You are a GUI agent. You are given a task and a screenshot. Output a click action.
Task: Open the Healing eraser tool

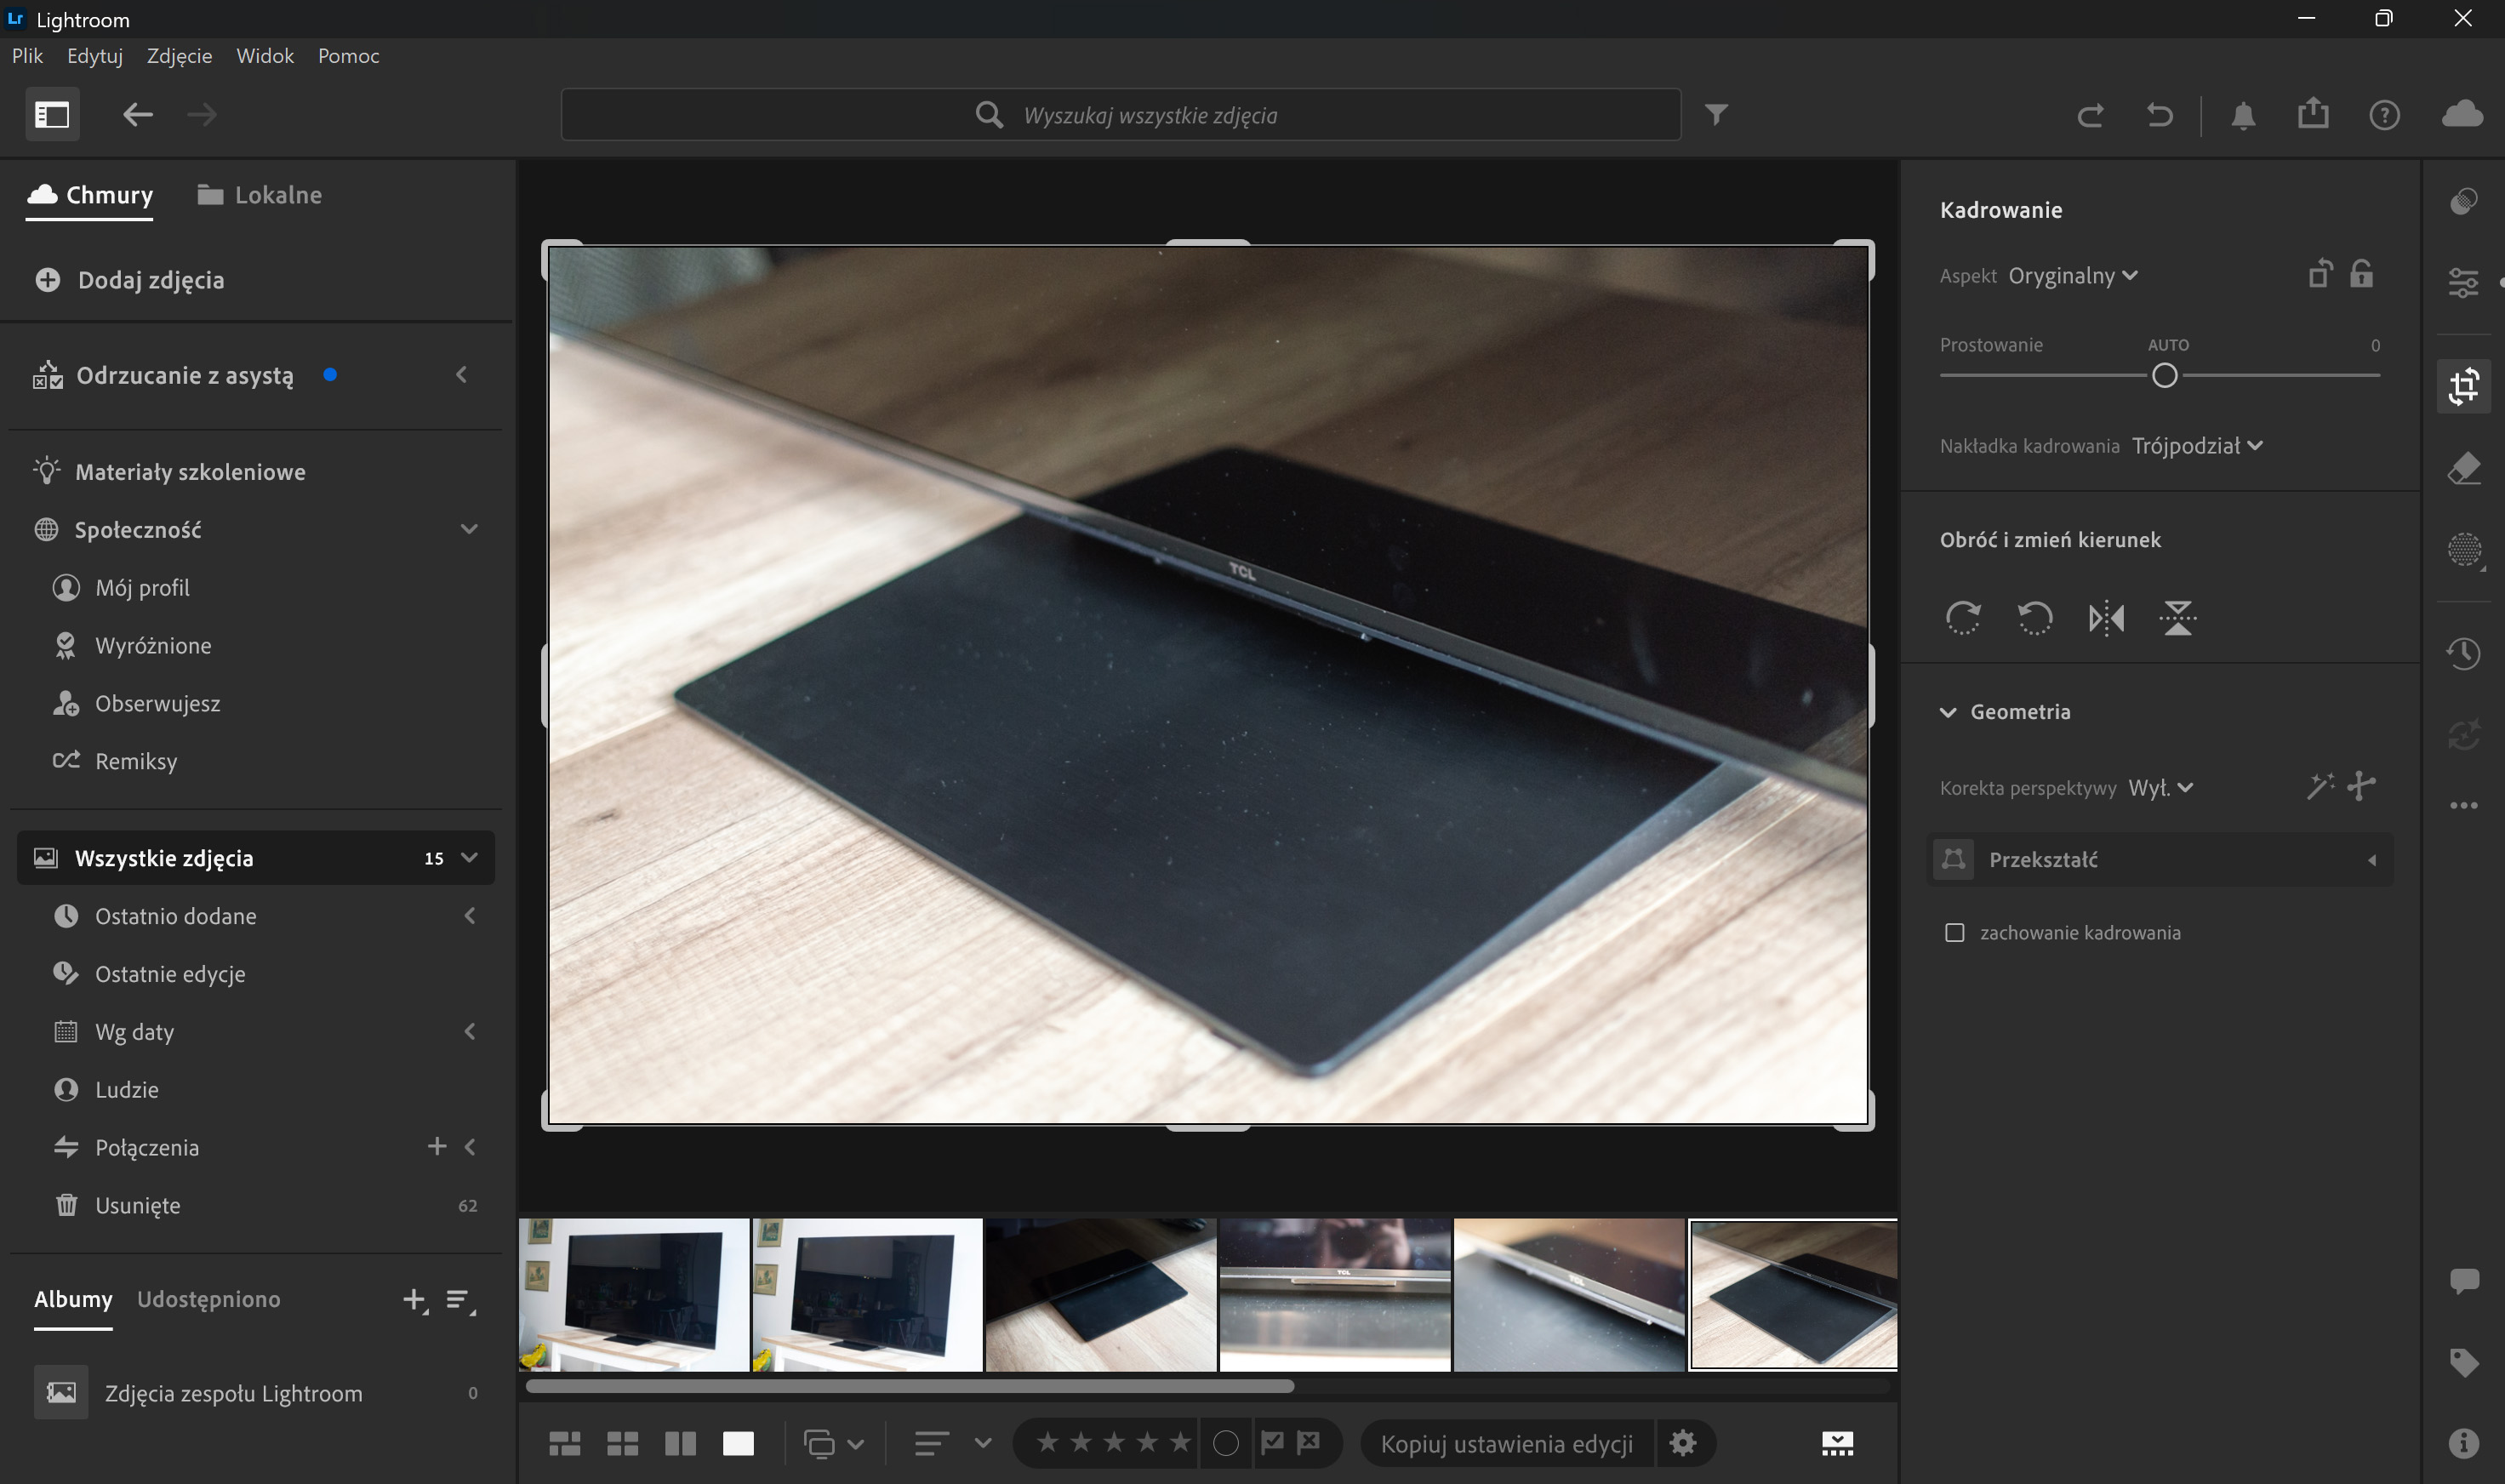coord(2464,468)
